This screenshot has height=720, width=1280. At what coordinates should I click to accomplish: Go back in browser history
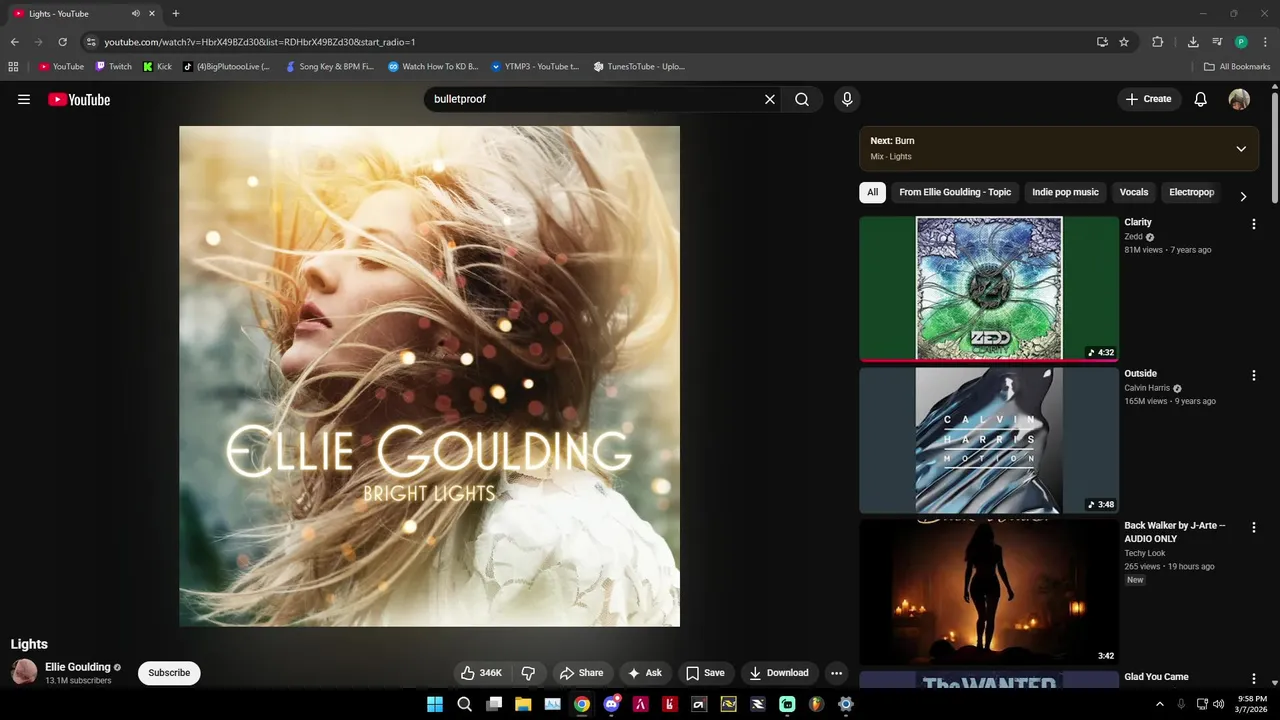[x=14, y=42]
